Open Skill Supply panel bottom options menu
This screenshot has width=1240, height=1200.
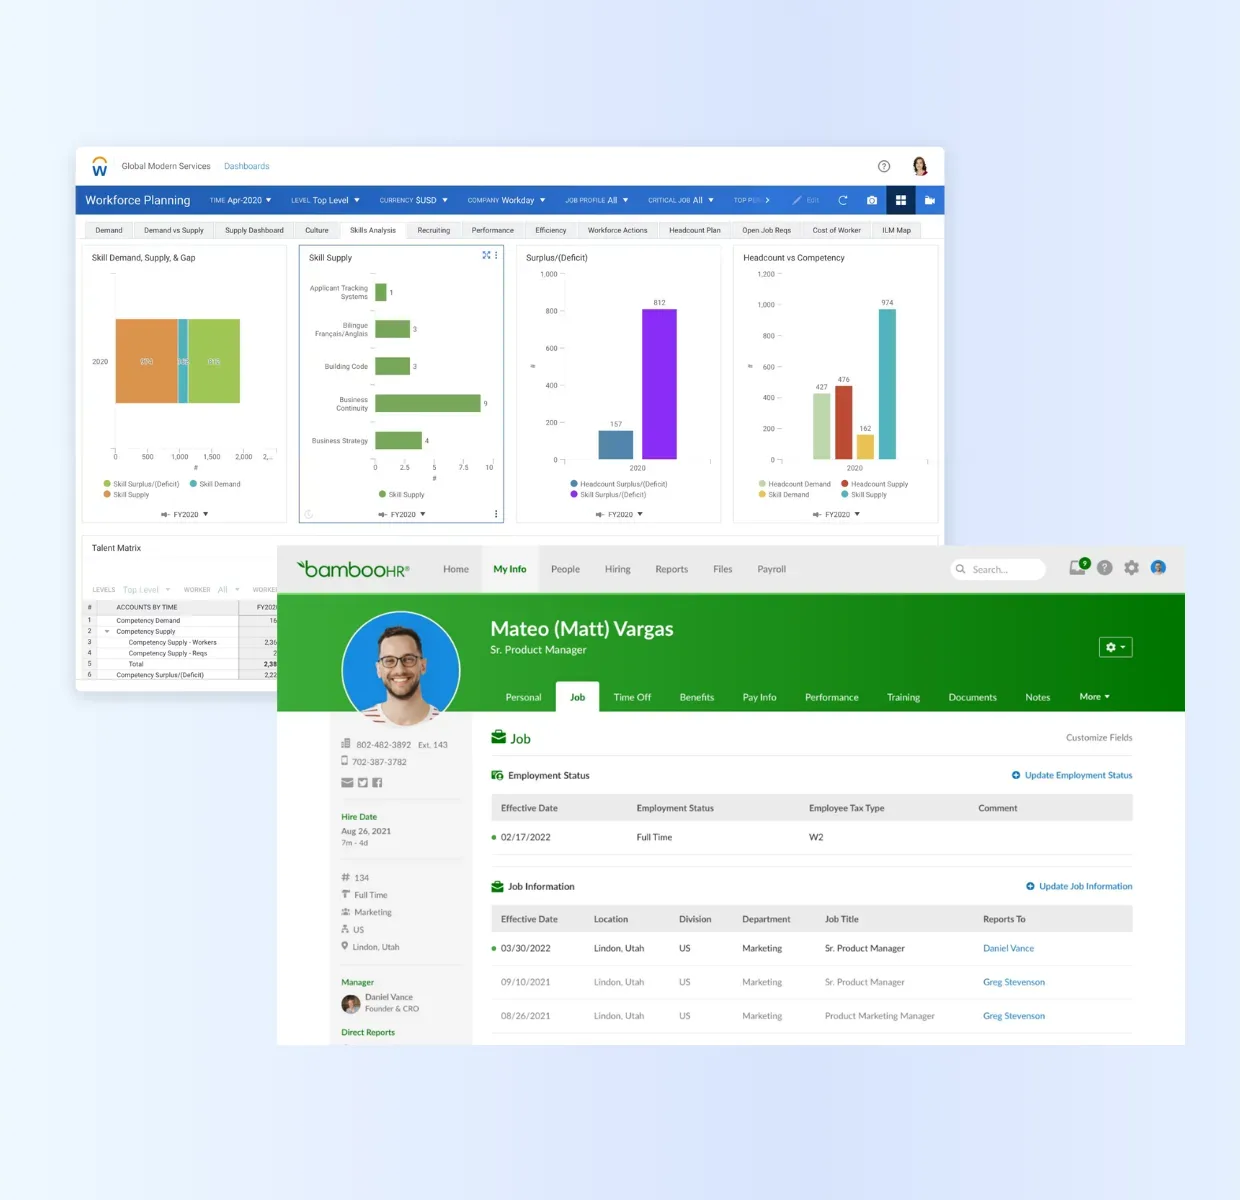pos(496,514)
